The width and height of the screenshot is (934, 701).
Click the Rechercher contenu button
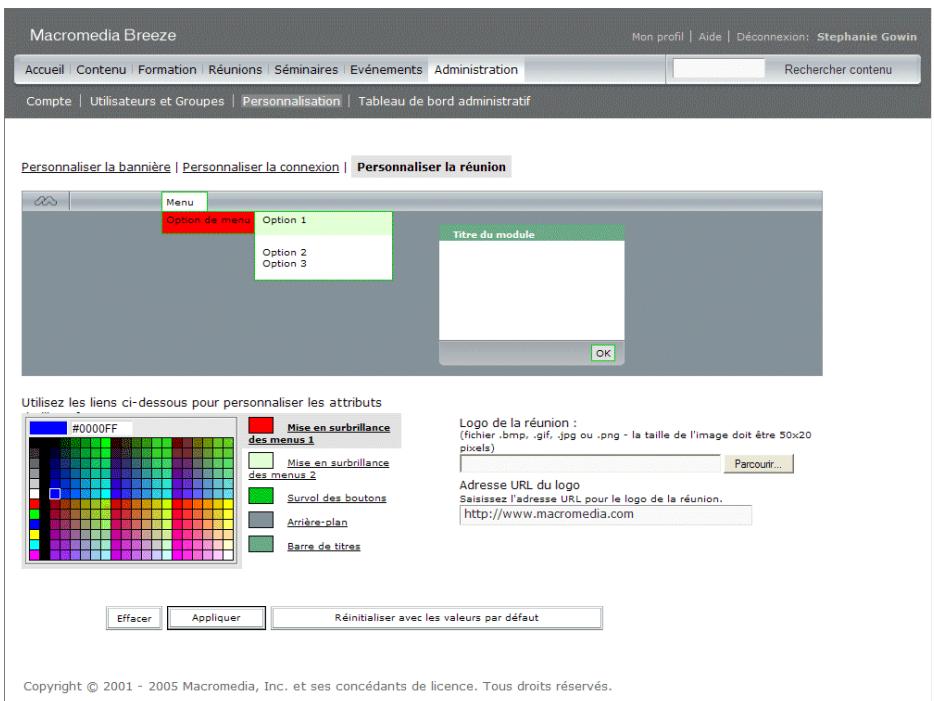point(838,70)
